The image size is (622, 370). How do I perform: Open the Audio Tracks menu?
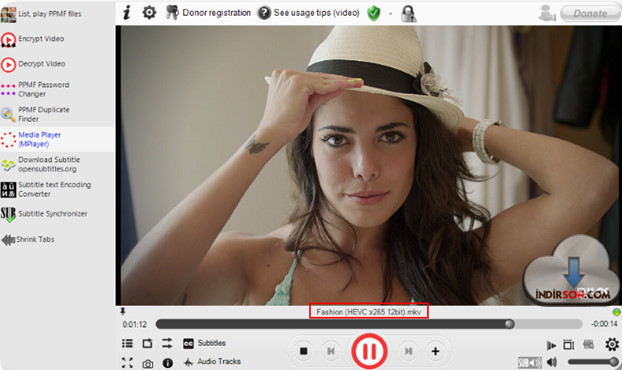[x=212, y=362]
